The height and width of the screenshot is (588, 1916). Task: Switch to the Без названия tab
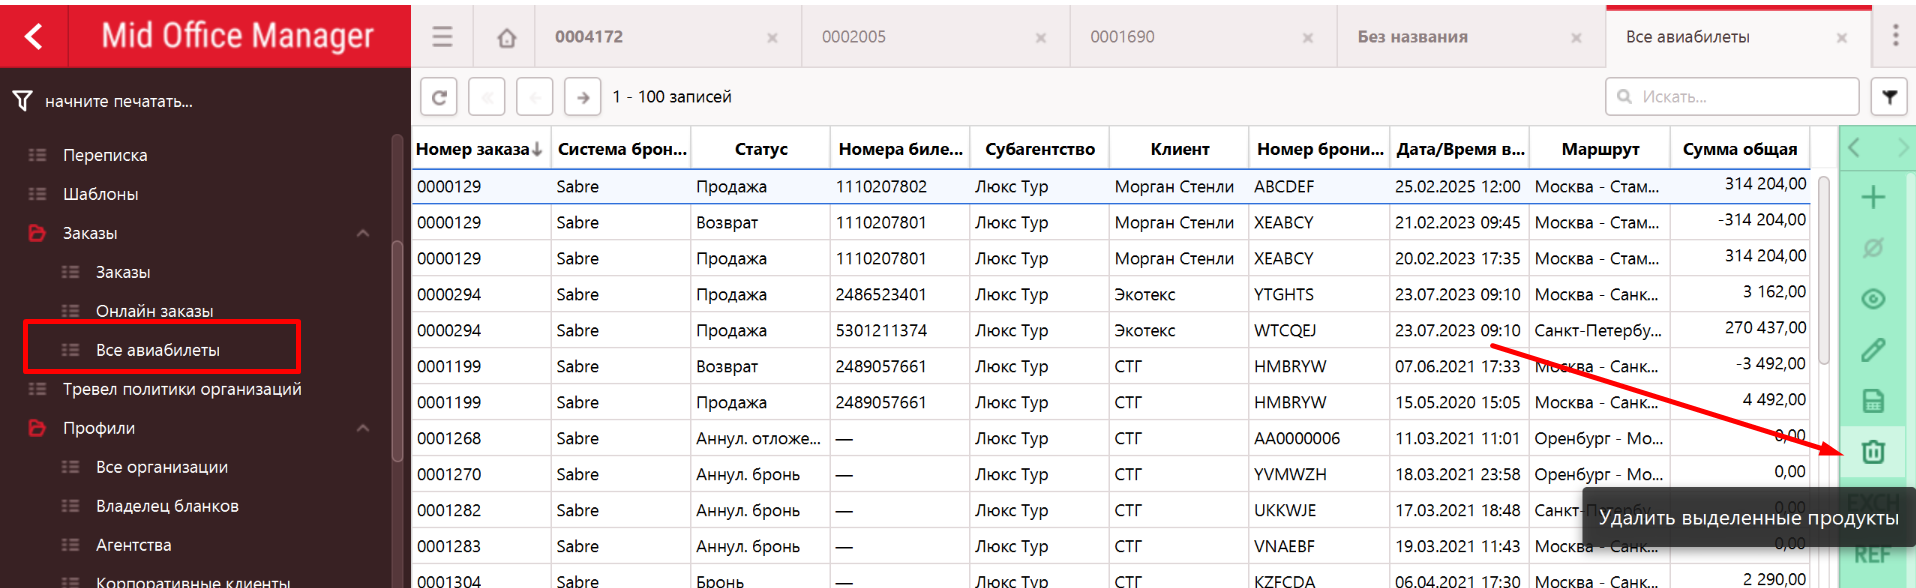[x=1412, y=37]
